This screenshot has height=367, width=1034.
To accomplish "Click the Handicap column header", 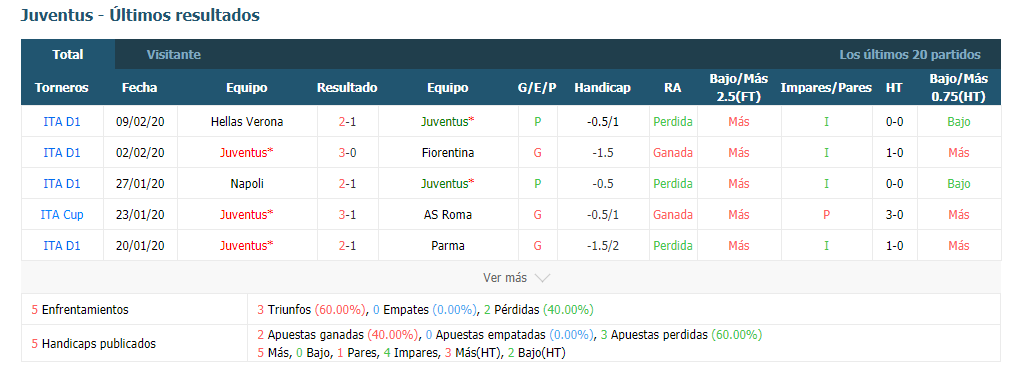I will (602, 88).
